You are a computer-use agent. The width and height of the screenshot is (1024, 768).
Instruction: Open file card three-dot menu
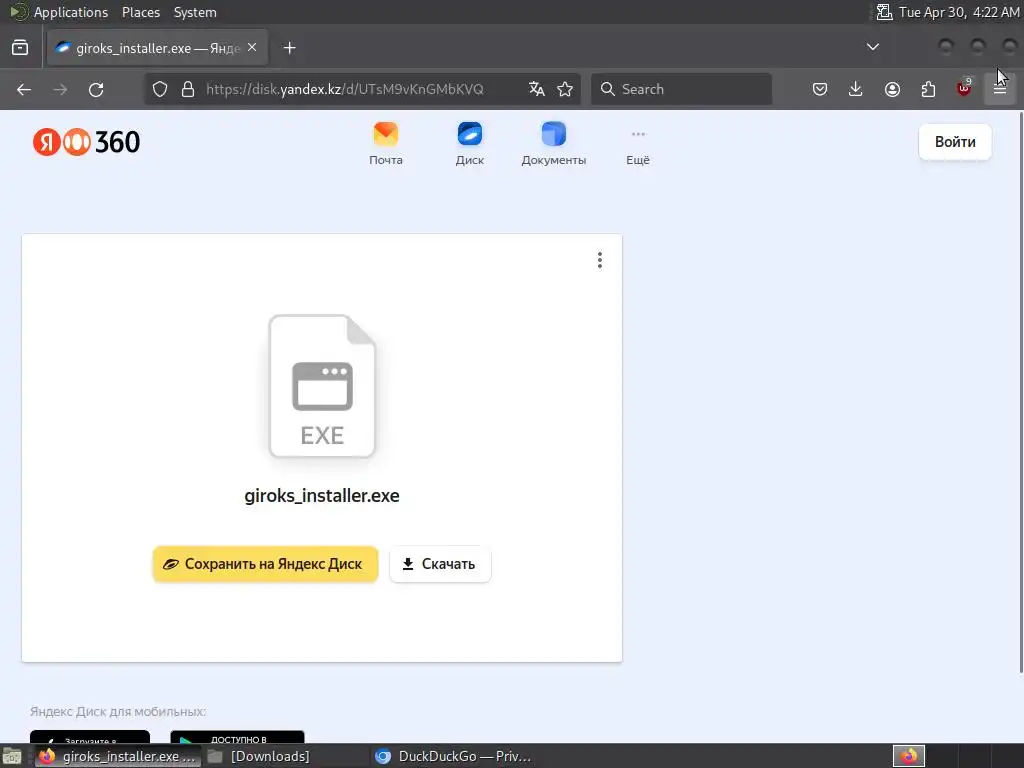point(600,260)
